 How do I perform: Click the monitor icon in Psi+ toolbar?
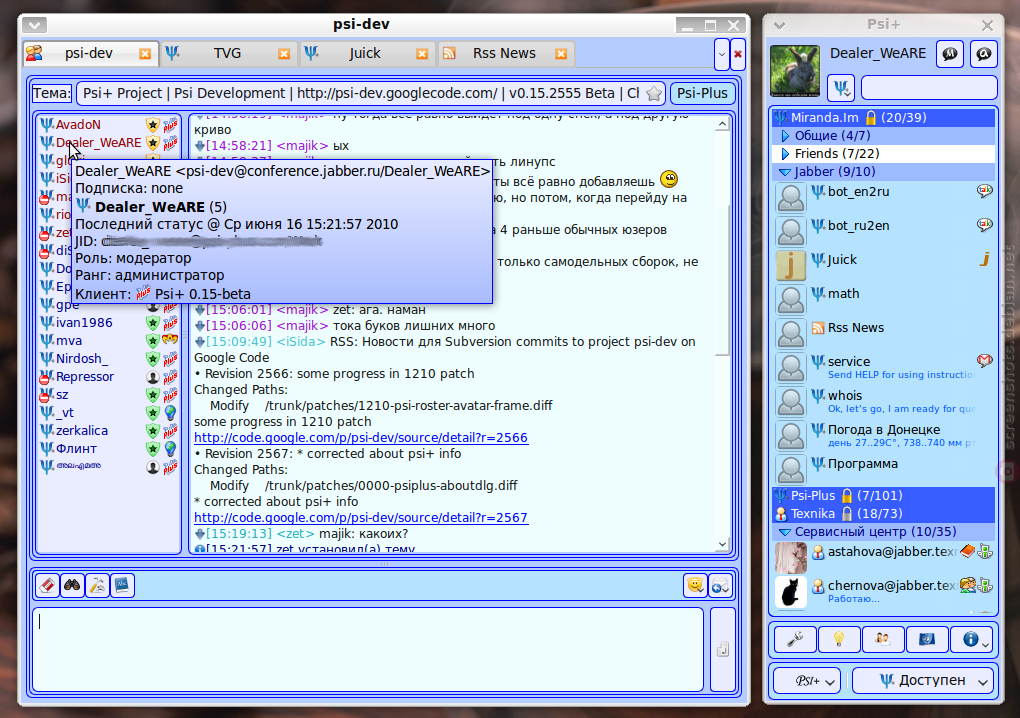tap(927, 640)
